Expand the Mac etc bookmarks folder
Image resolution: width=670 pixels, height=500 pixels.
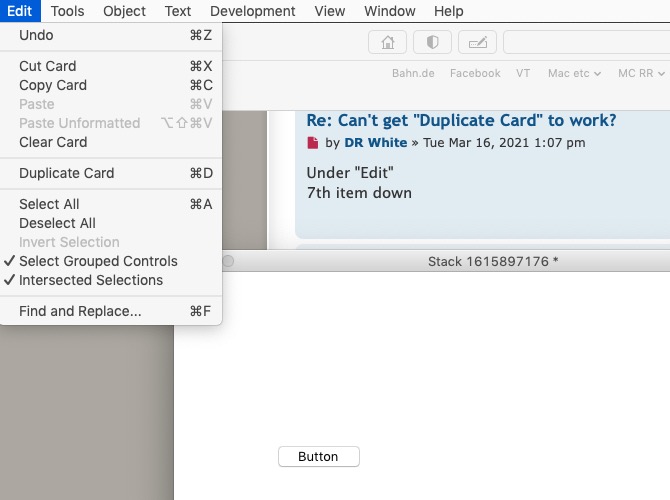[574, 73]
